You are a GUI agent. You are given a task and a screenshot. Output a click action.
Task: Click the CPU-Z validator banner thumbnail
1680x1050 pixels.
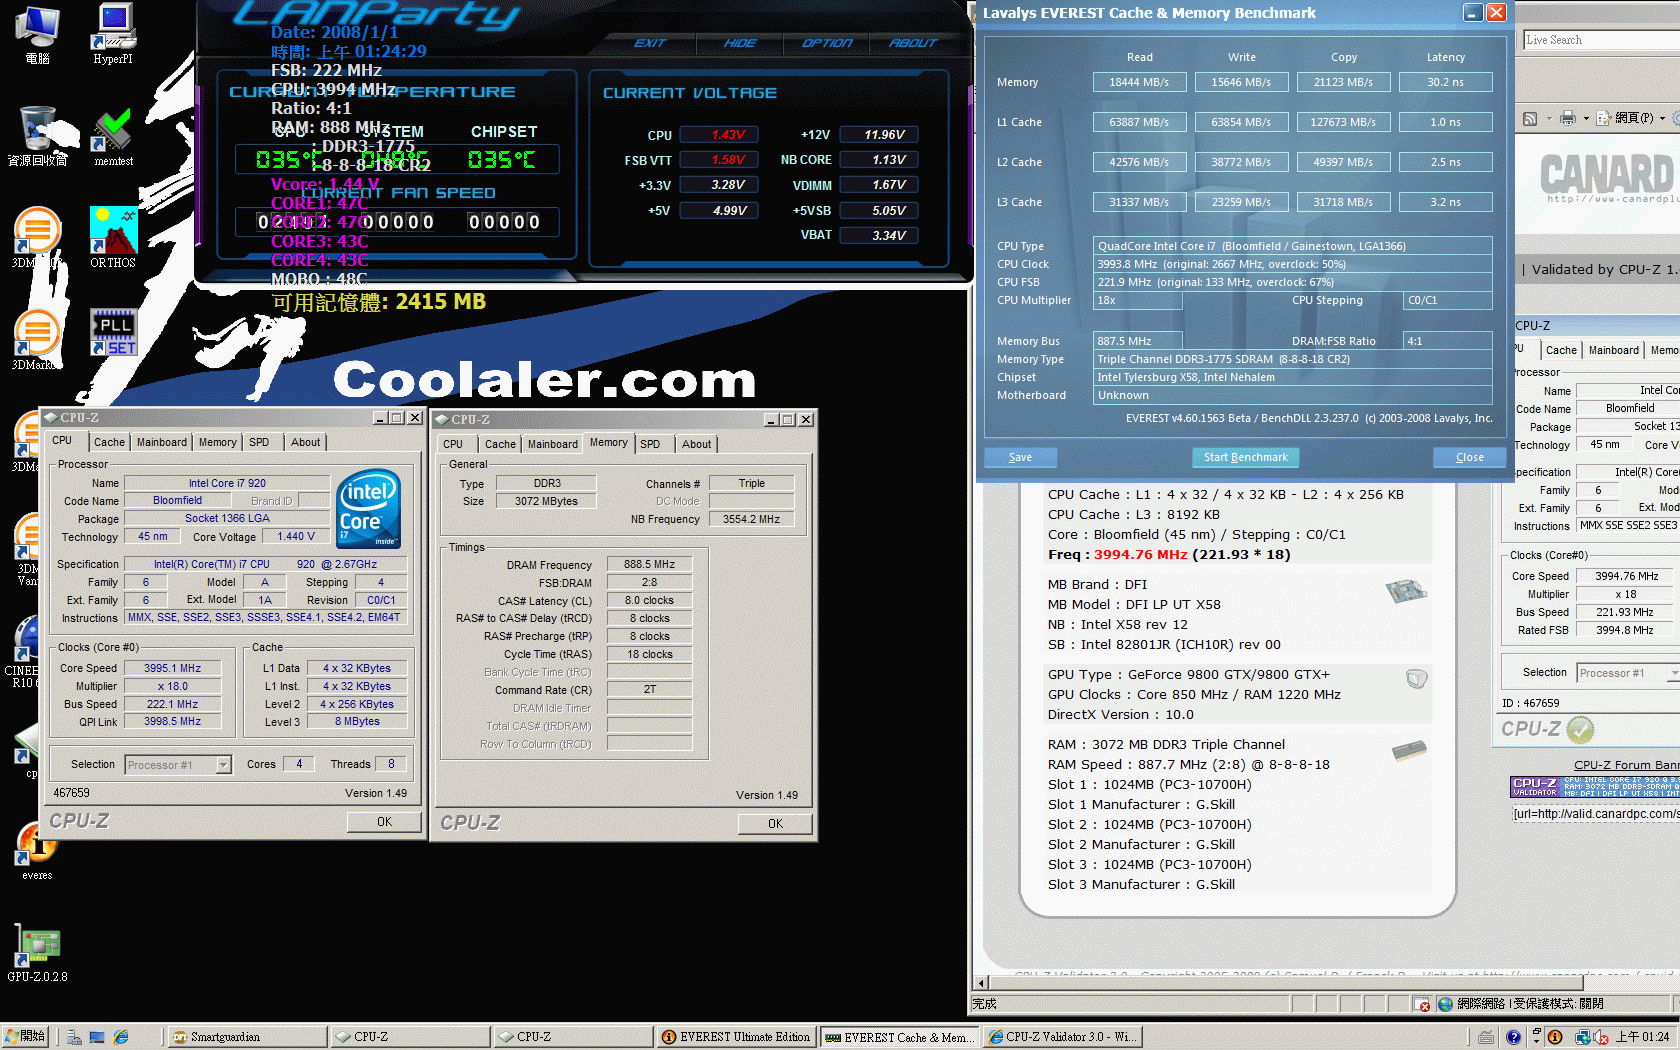[1595, 787]
